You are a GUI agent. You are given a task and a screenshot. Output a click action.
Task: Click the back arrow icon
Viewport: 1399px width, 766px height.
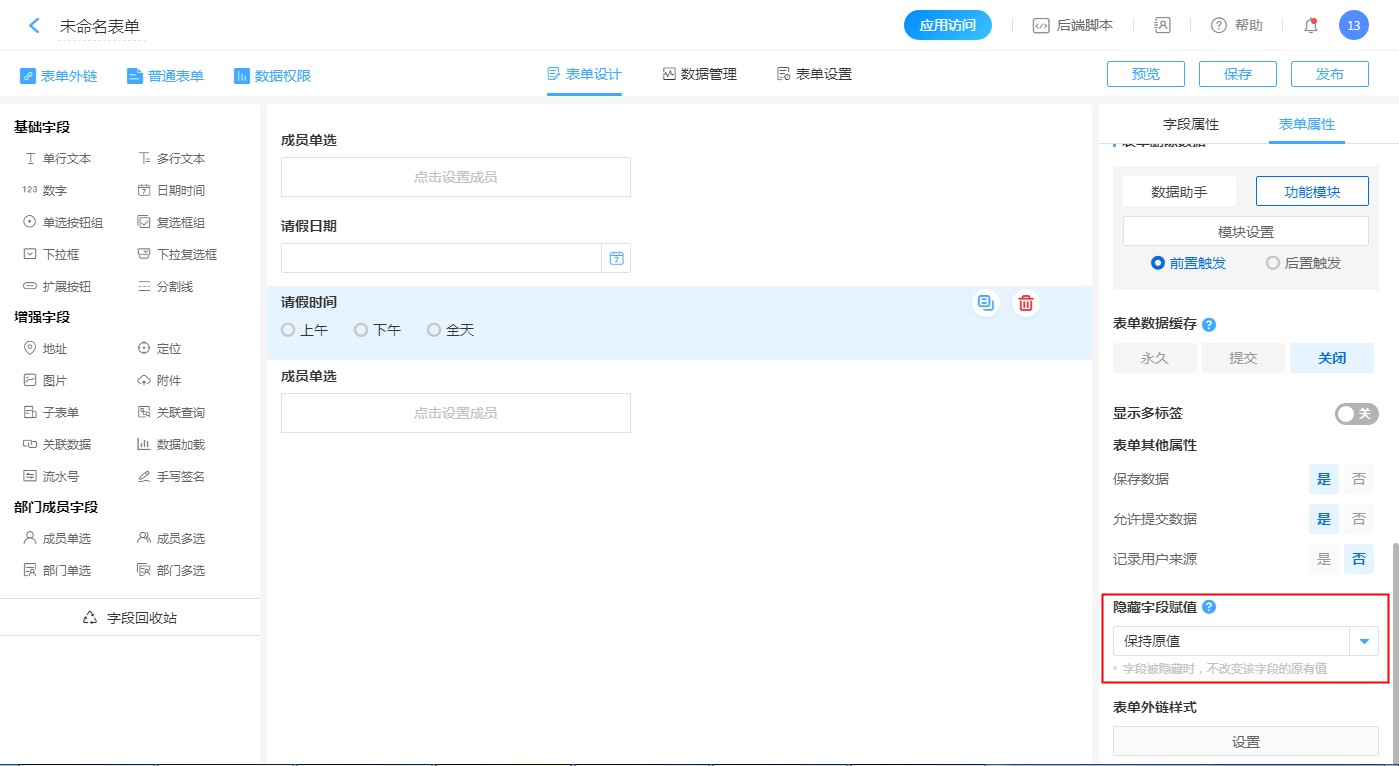coord(35,26)
